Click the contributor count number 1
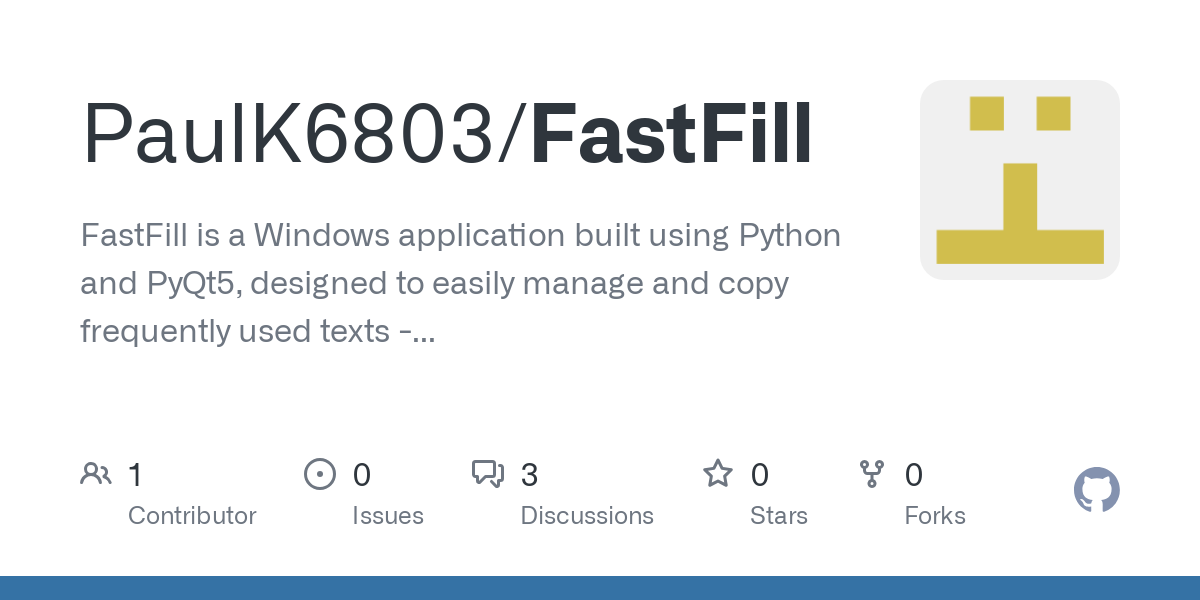This screenshot has width=1200, height=600. [135, 475]
